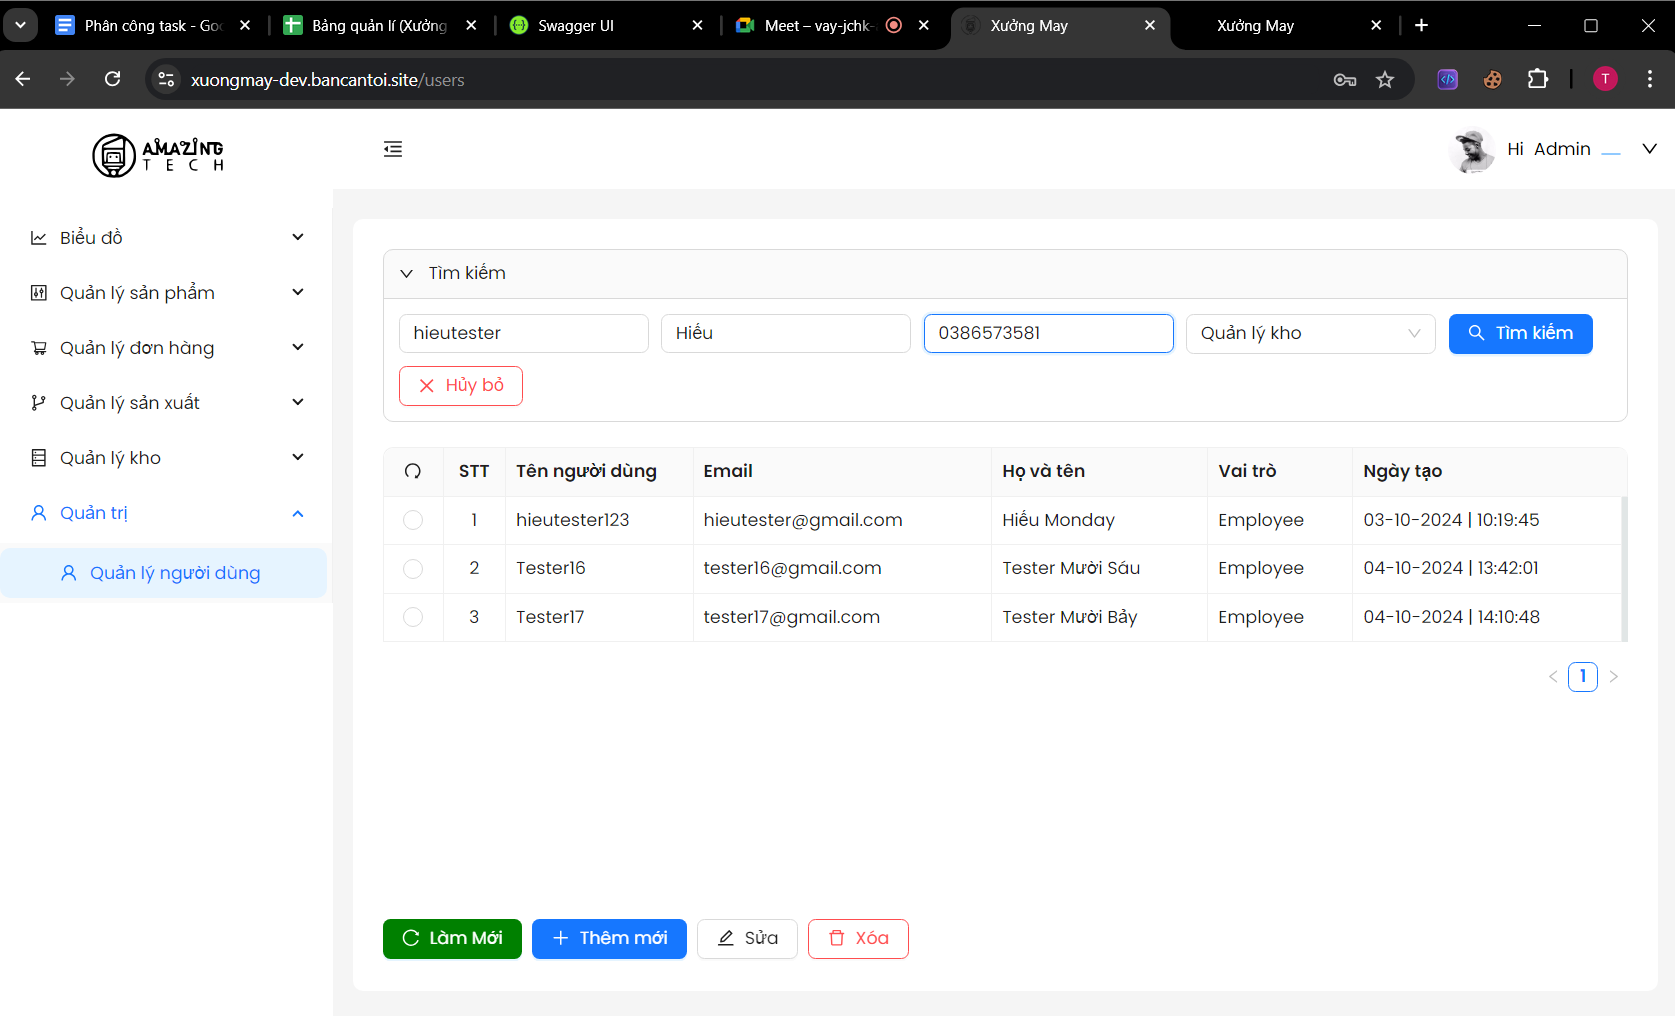Open the Quản lý kho role dropdown
Viewport: 1675px width, 1016px height.
click(1310, 333)
